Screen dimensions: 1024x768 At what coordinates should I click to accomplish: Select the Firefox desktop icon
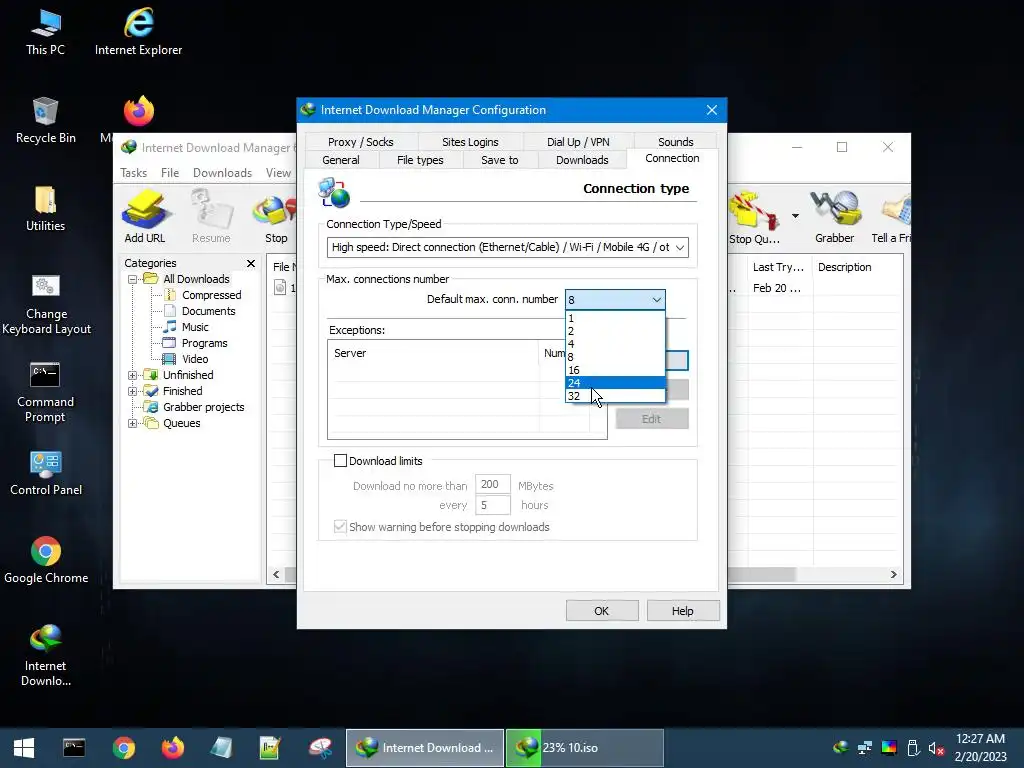138,111
